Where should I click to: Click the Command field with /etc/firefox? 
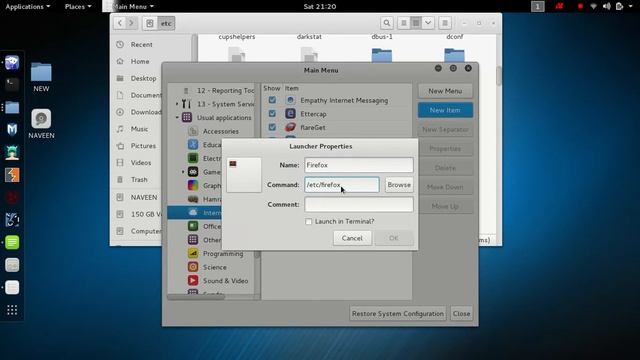coord(342,184)
